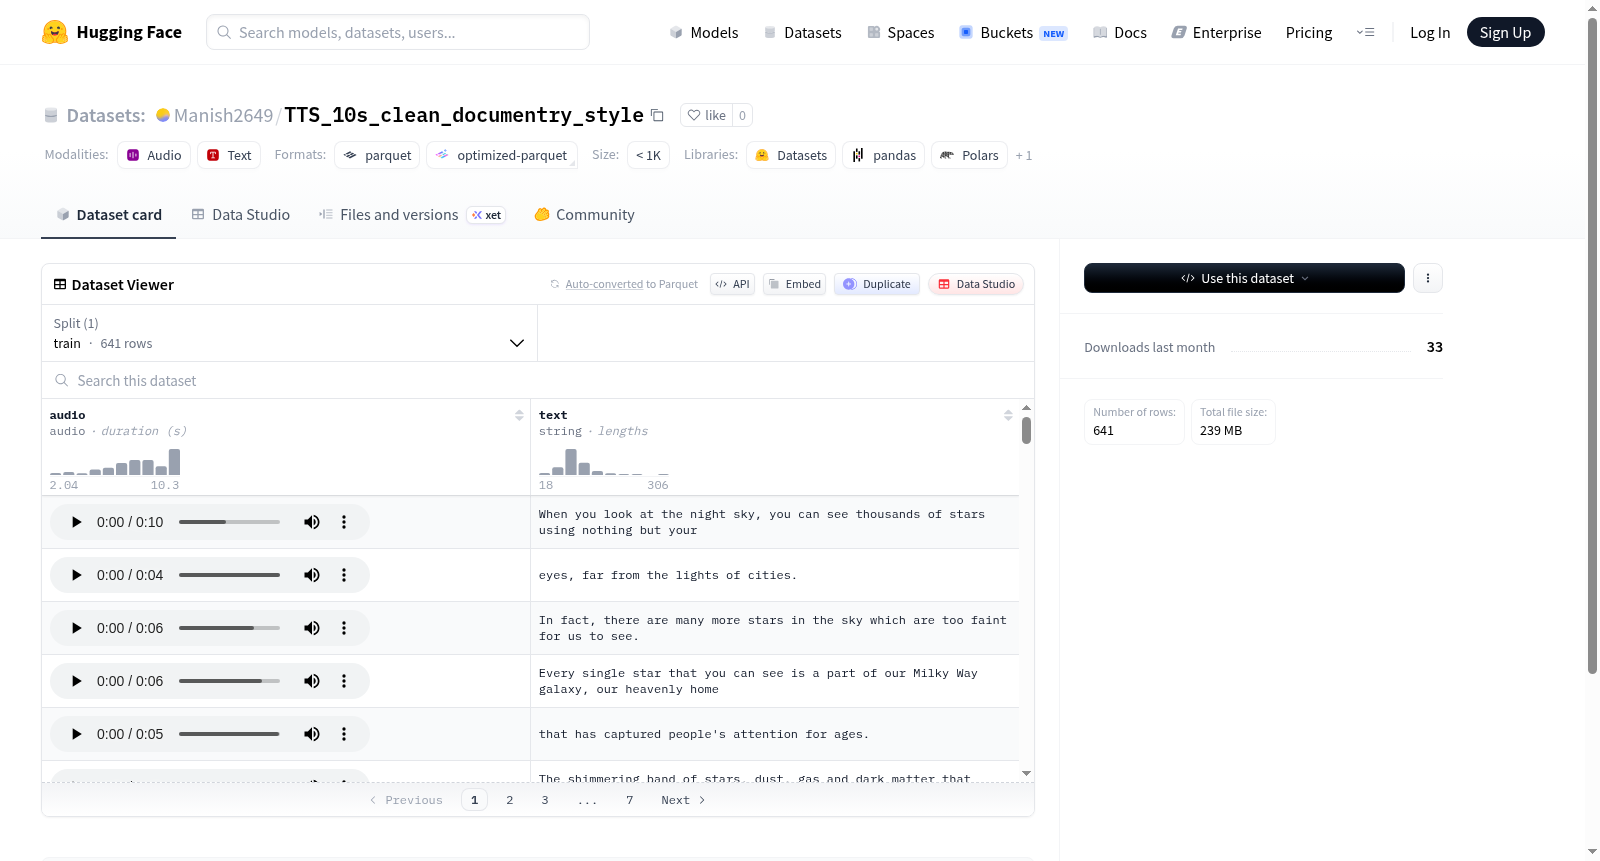Open the dataset three-dot menu

coord(1428,278)
